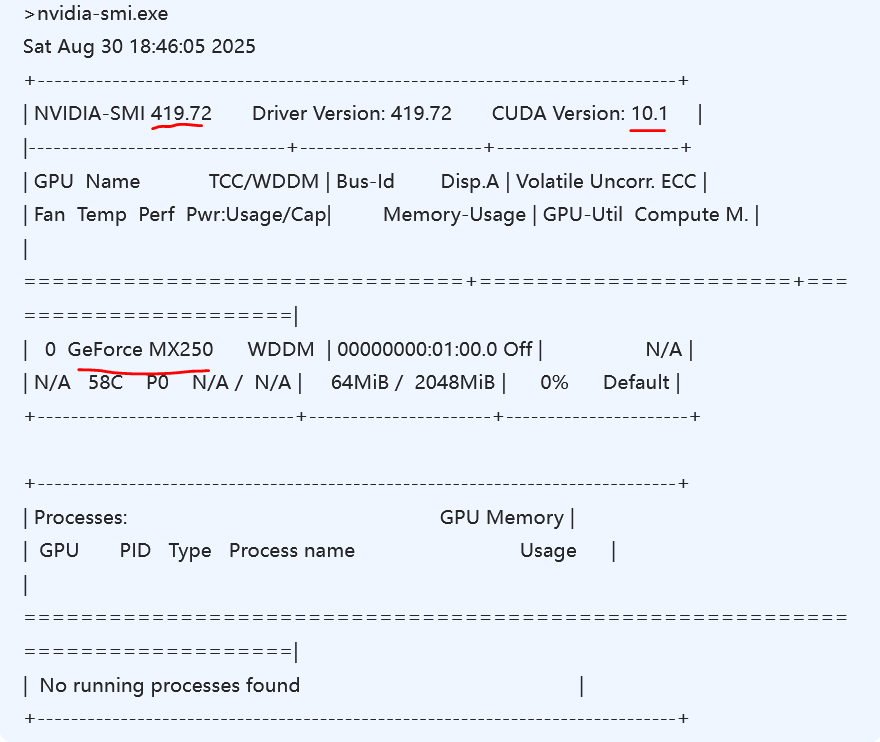
Task: Click the No running processes found message
Action: (170, 685)
